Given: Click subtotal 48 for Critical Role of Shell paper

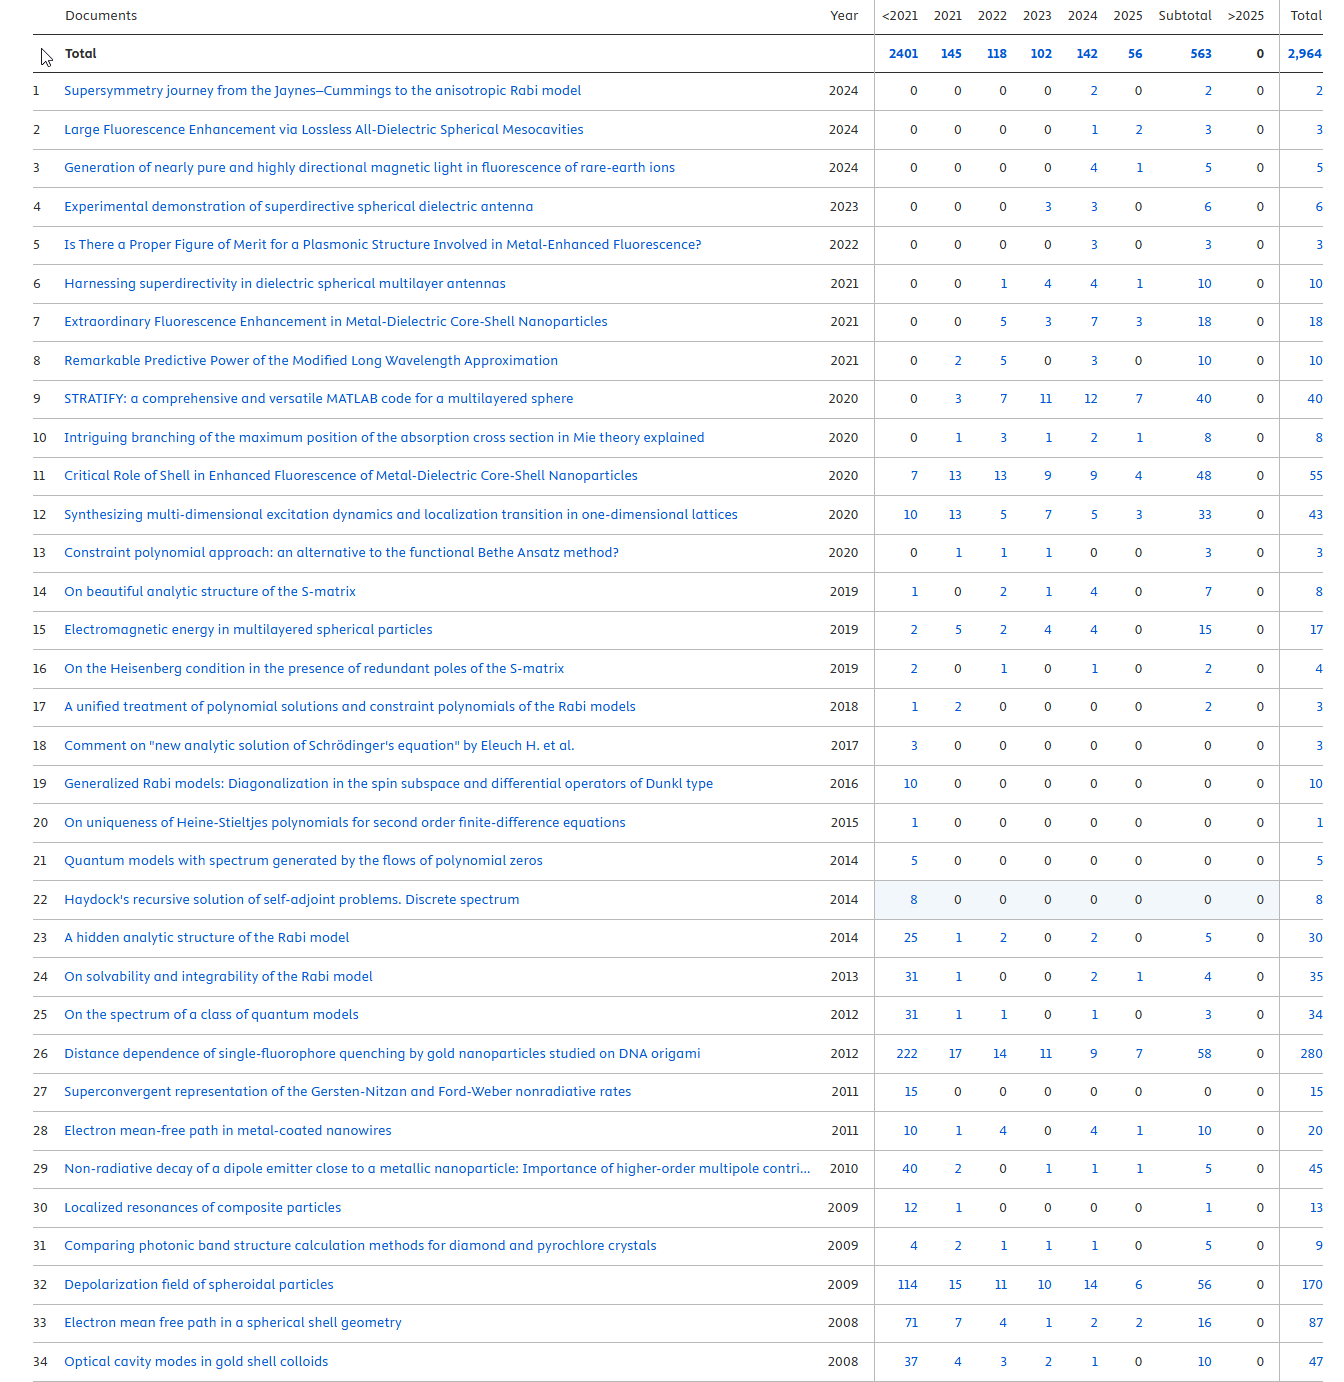Looking at the screenshot, I should (1204, 476).
